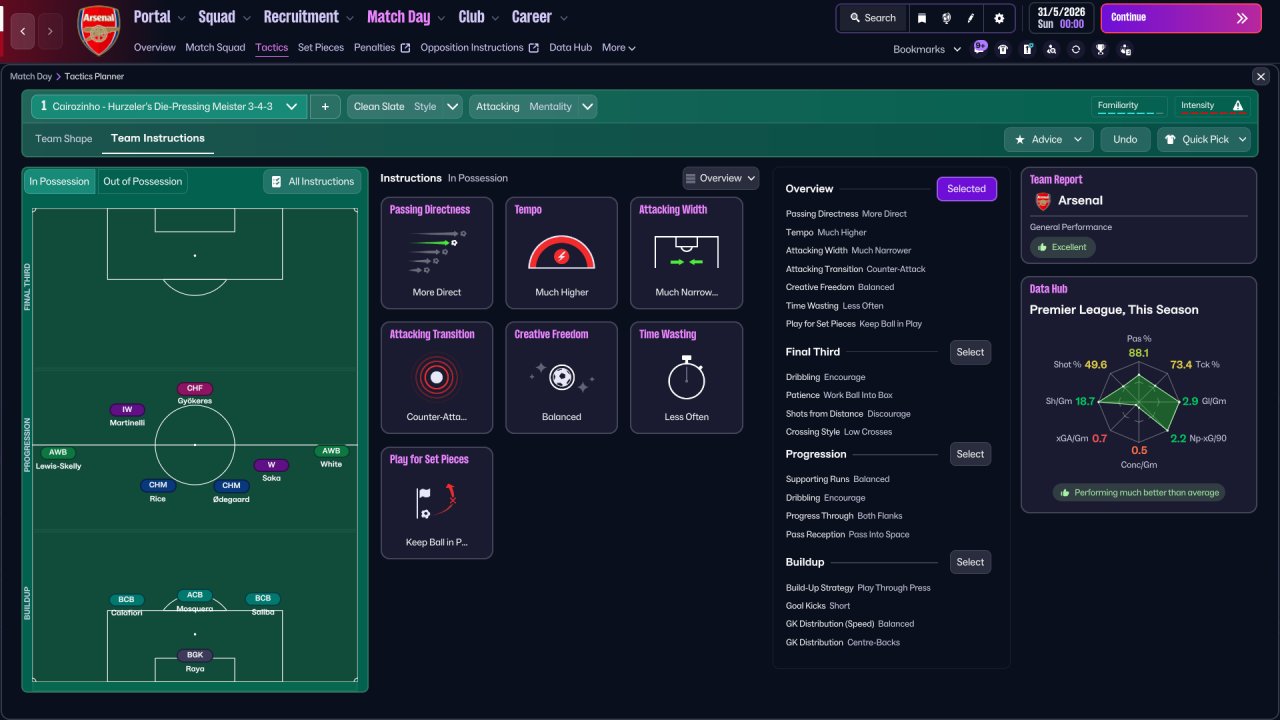
Task: Click the shirt icon in the bookmarks bar
Action: (1003, 49)
